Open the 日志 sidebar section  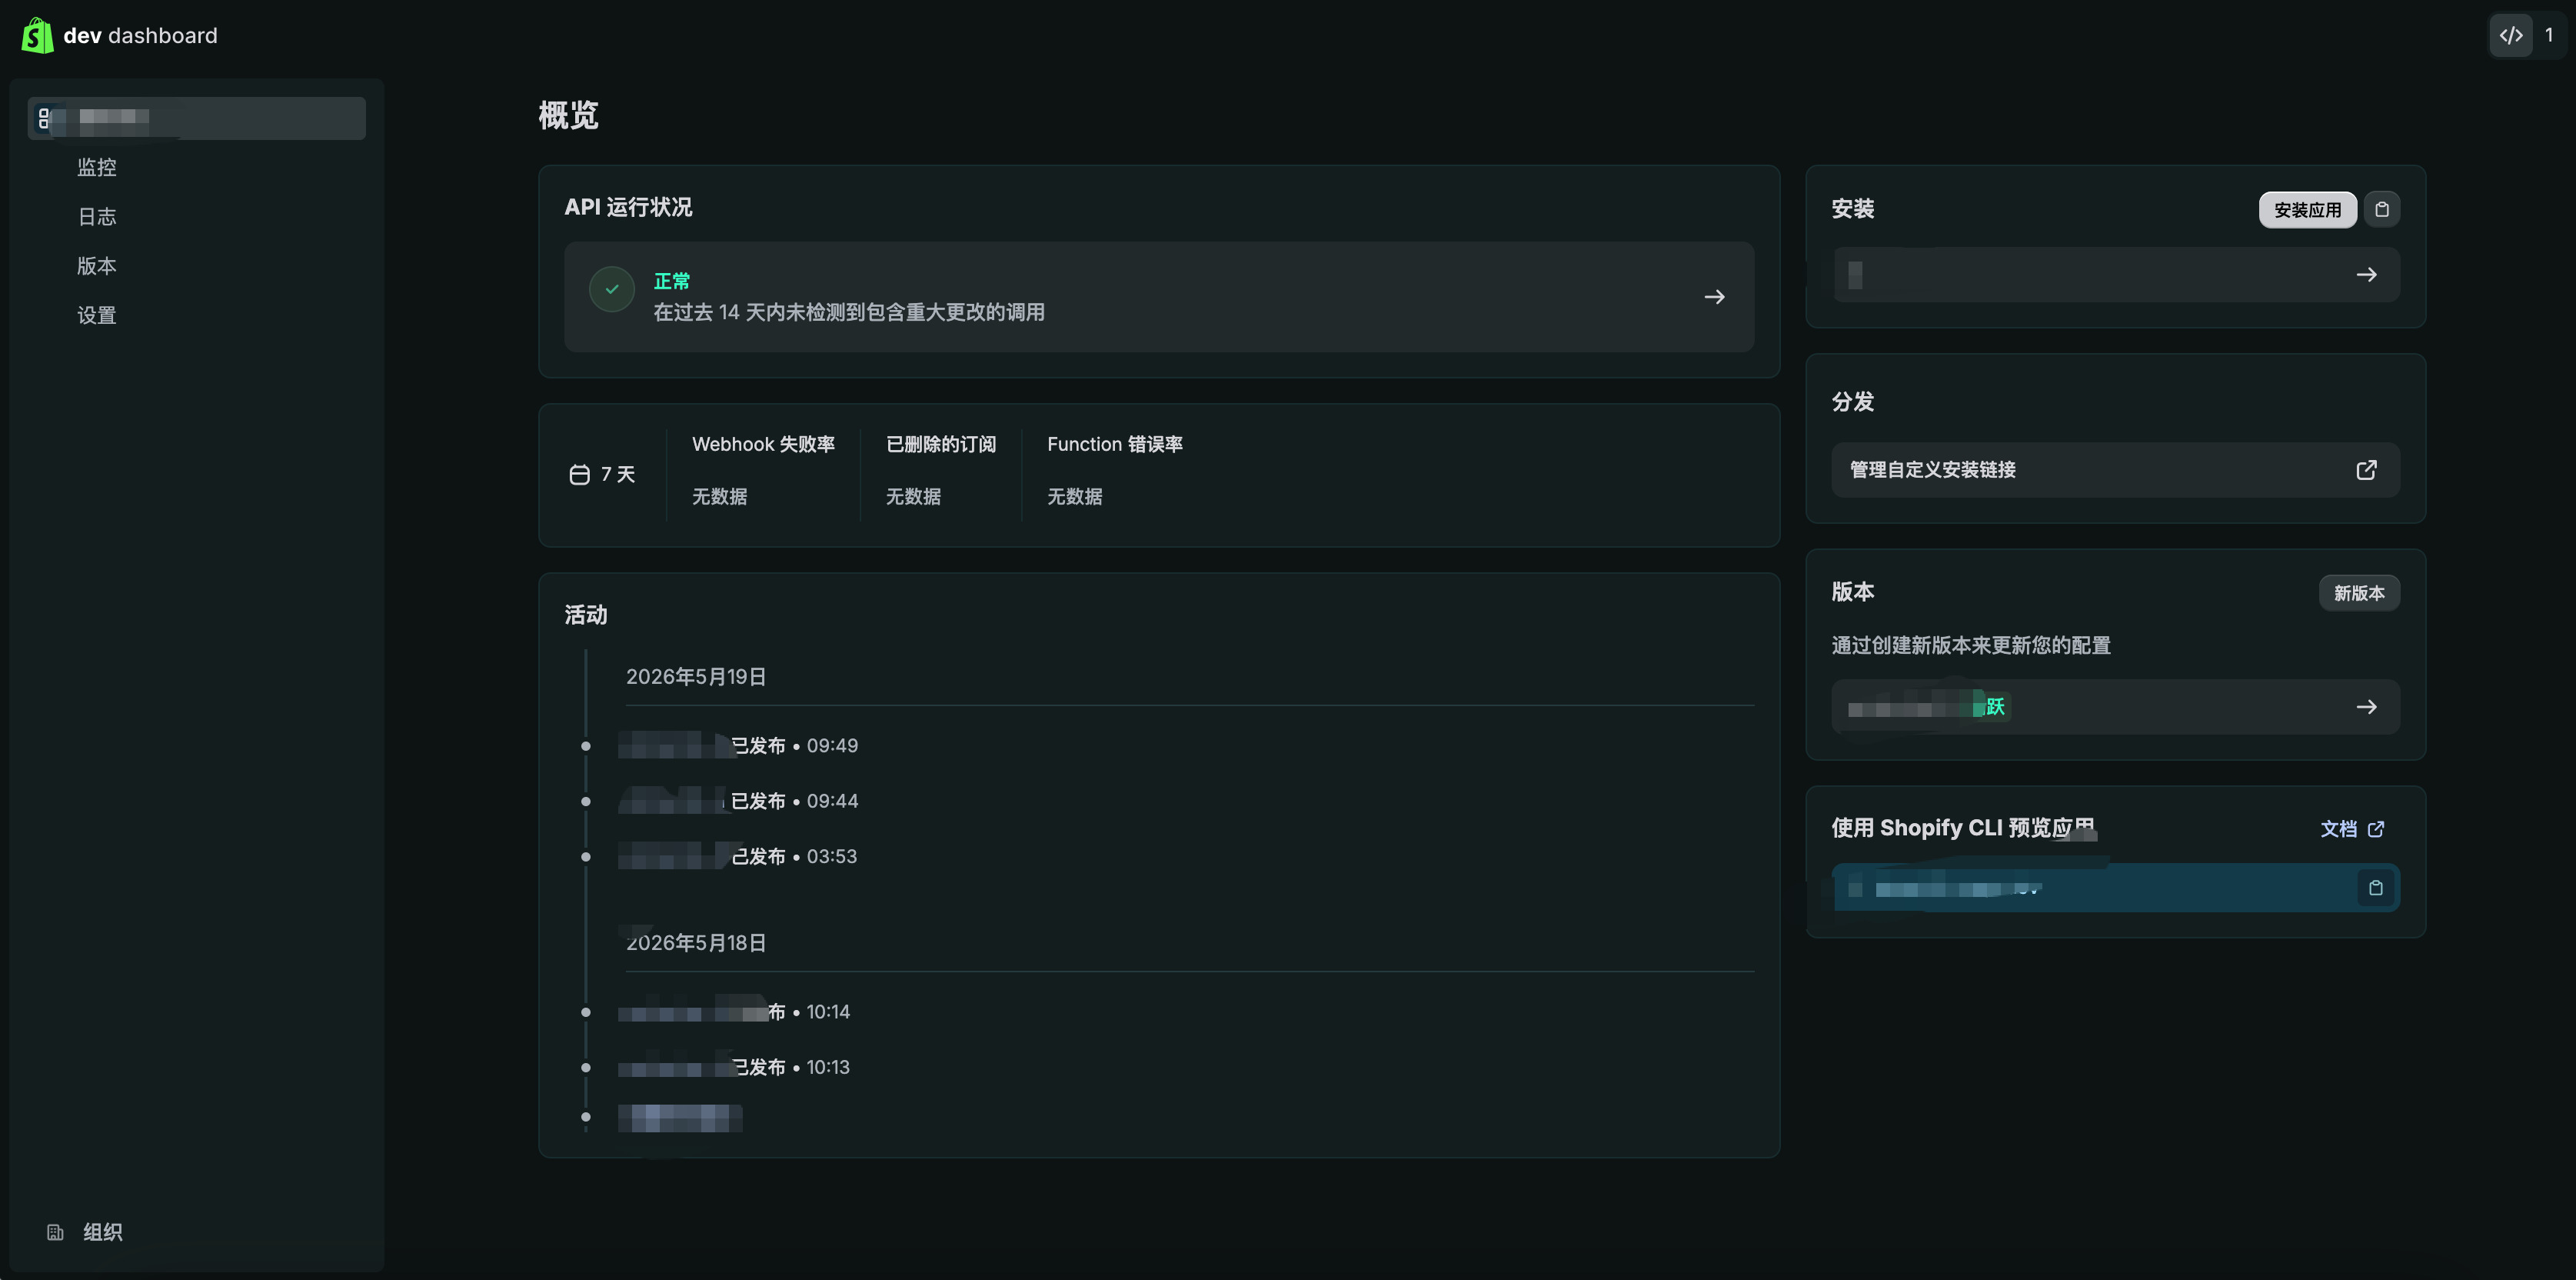97,216
